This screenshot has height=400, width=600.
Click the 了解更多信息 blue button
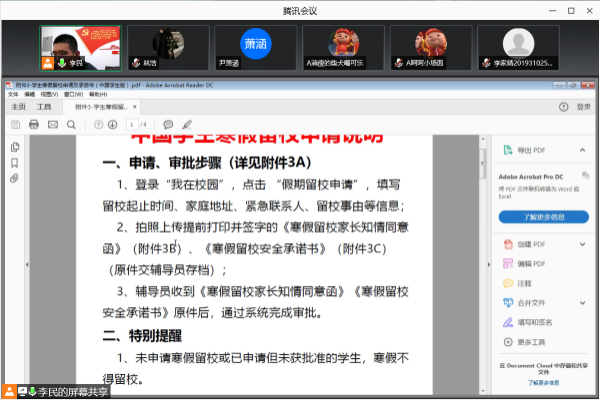(543, 217)
